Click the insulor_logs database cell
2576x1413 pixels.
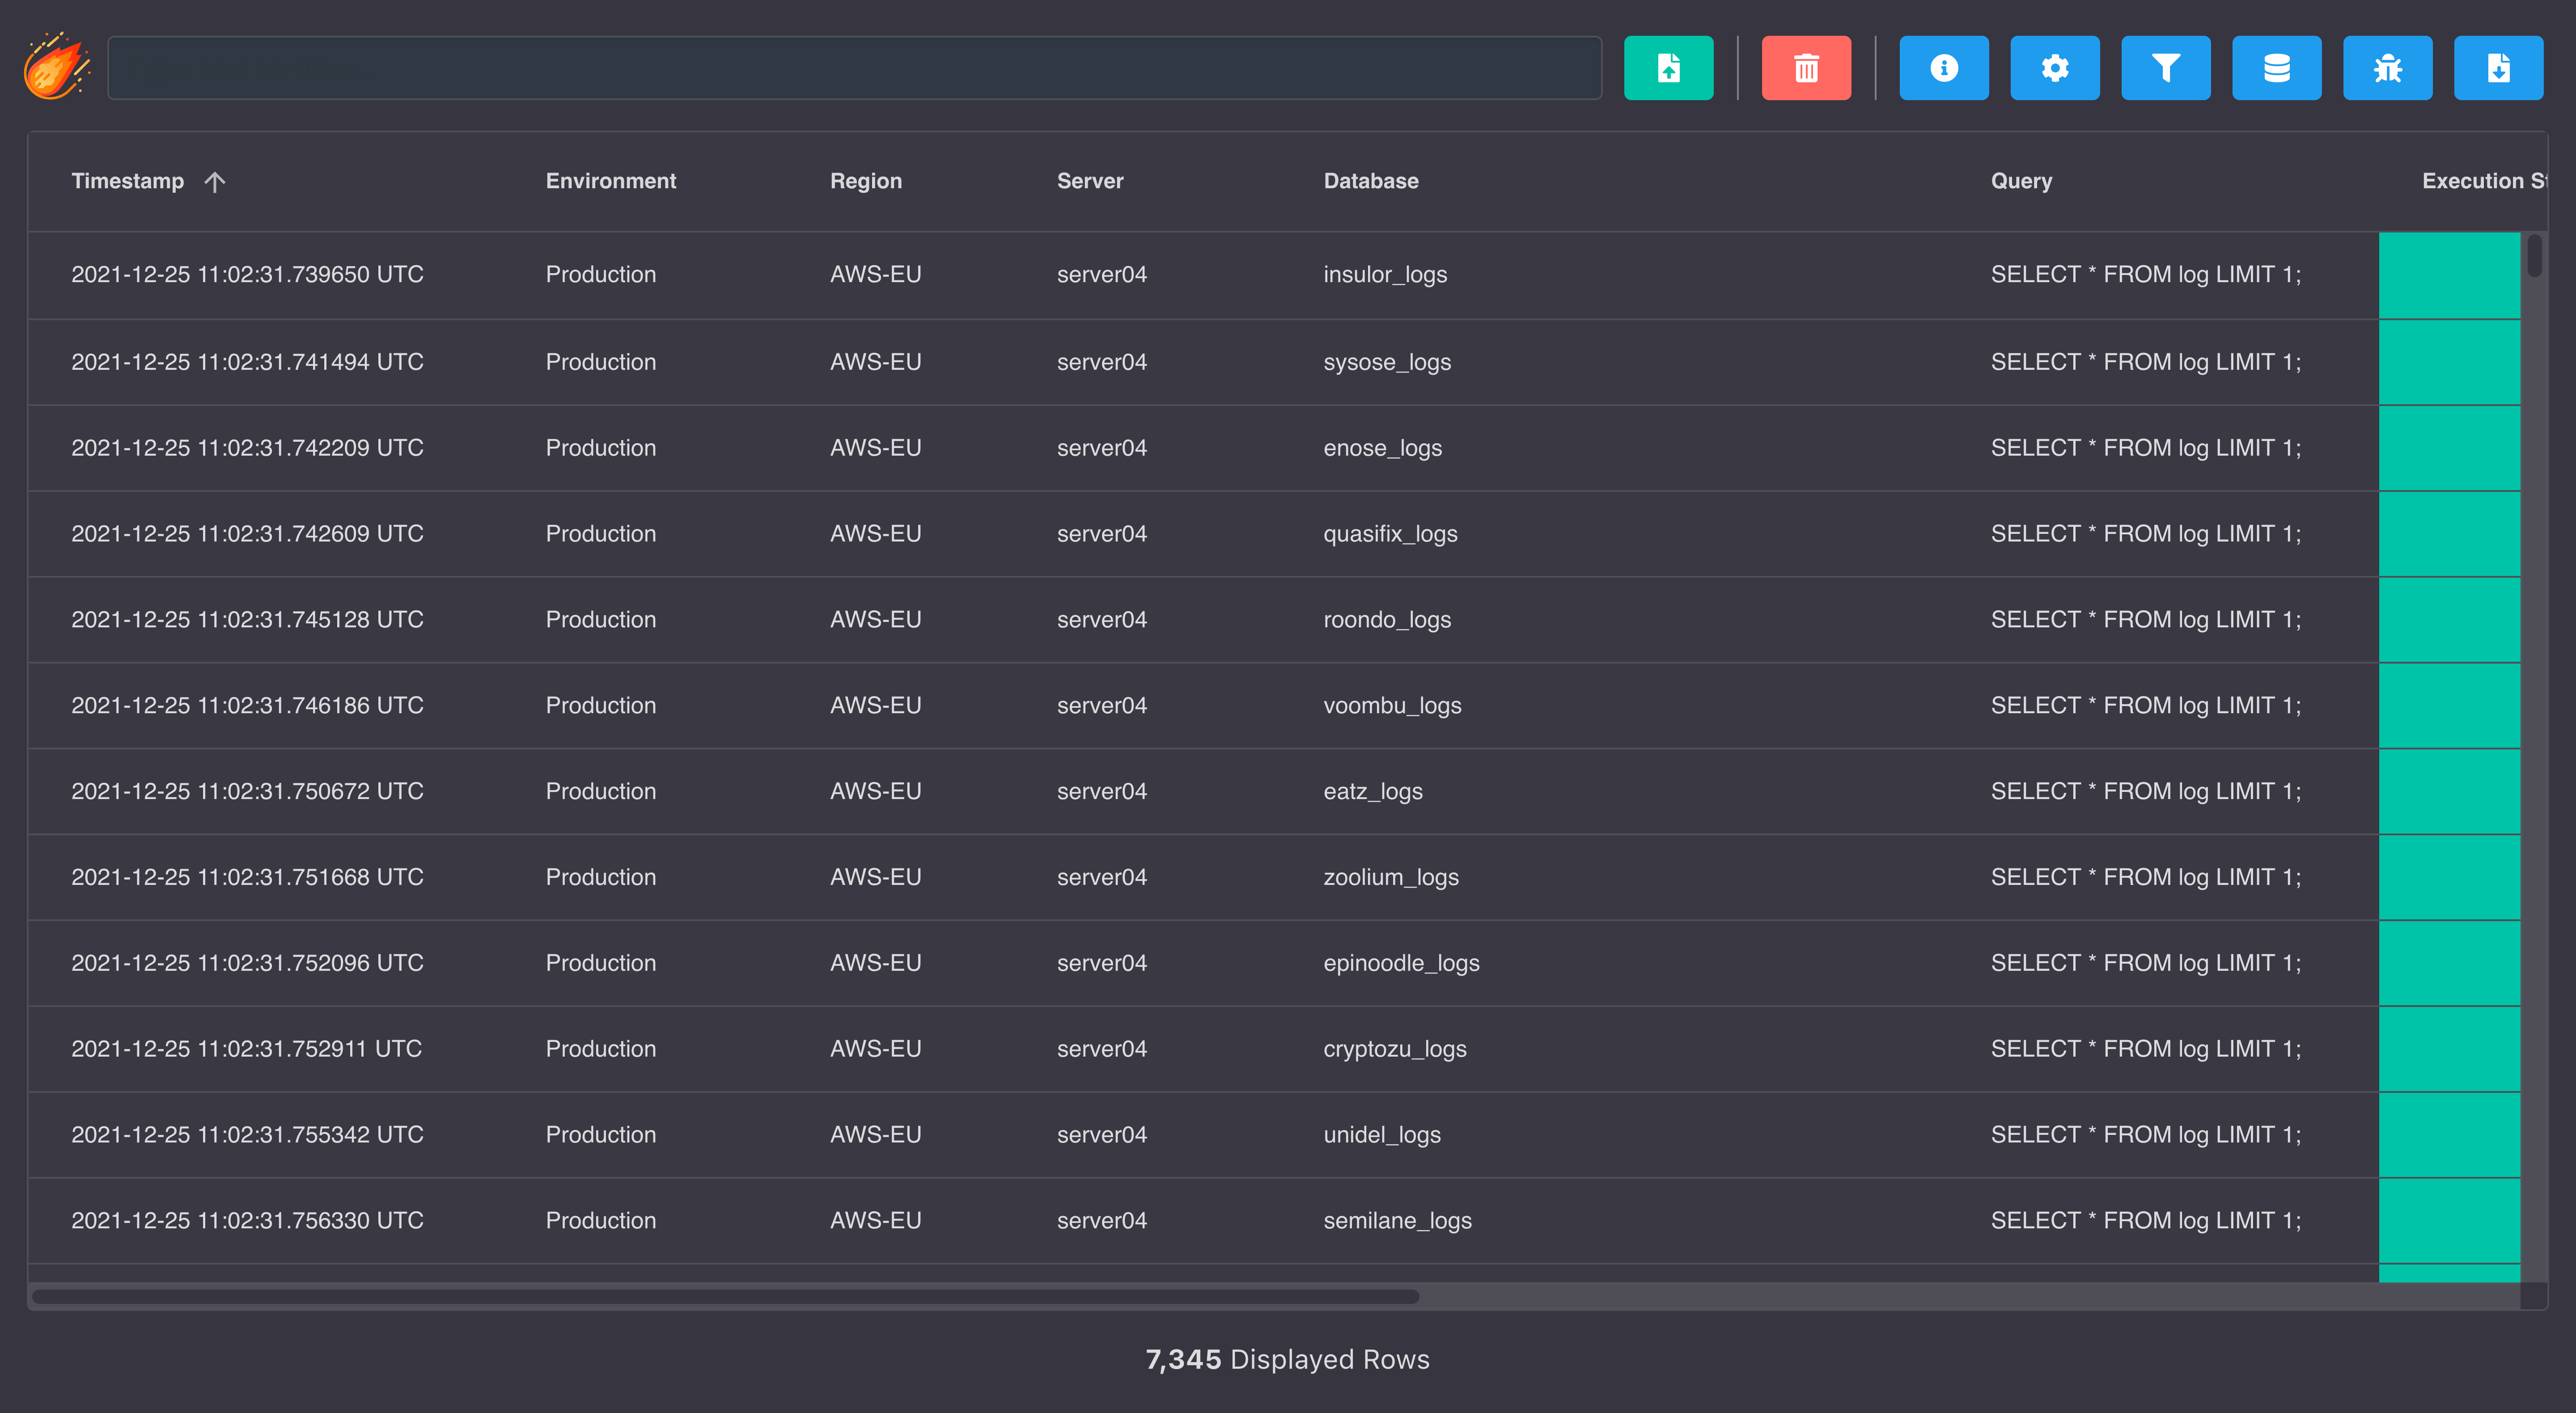pos(1385,274)
